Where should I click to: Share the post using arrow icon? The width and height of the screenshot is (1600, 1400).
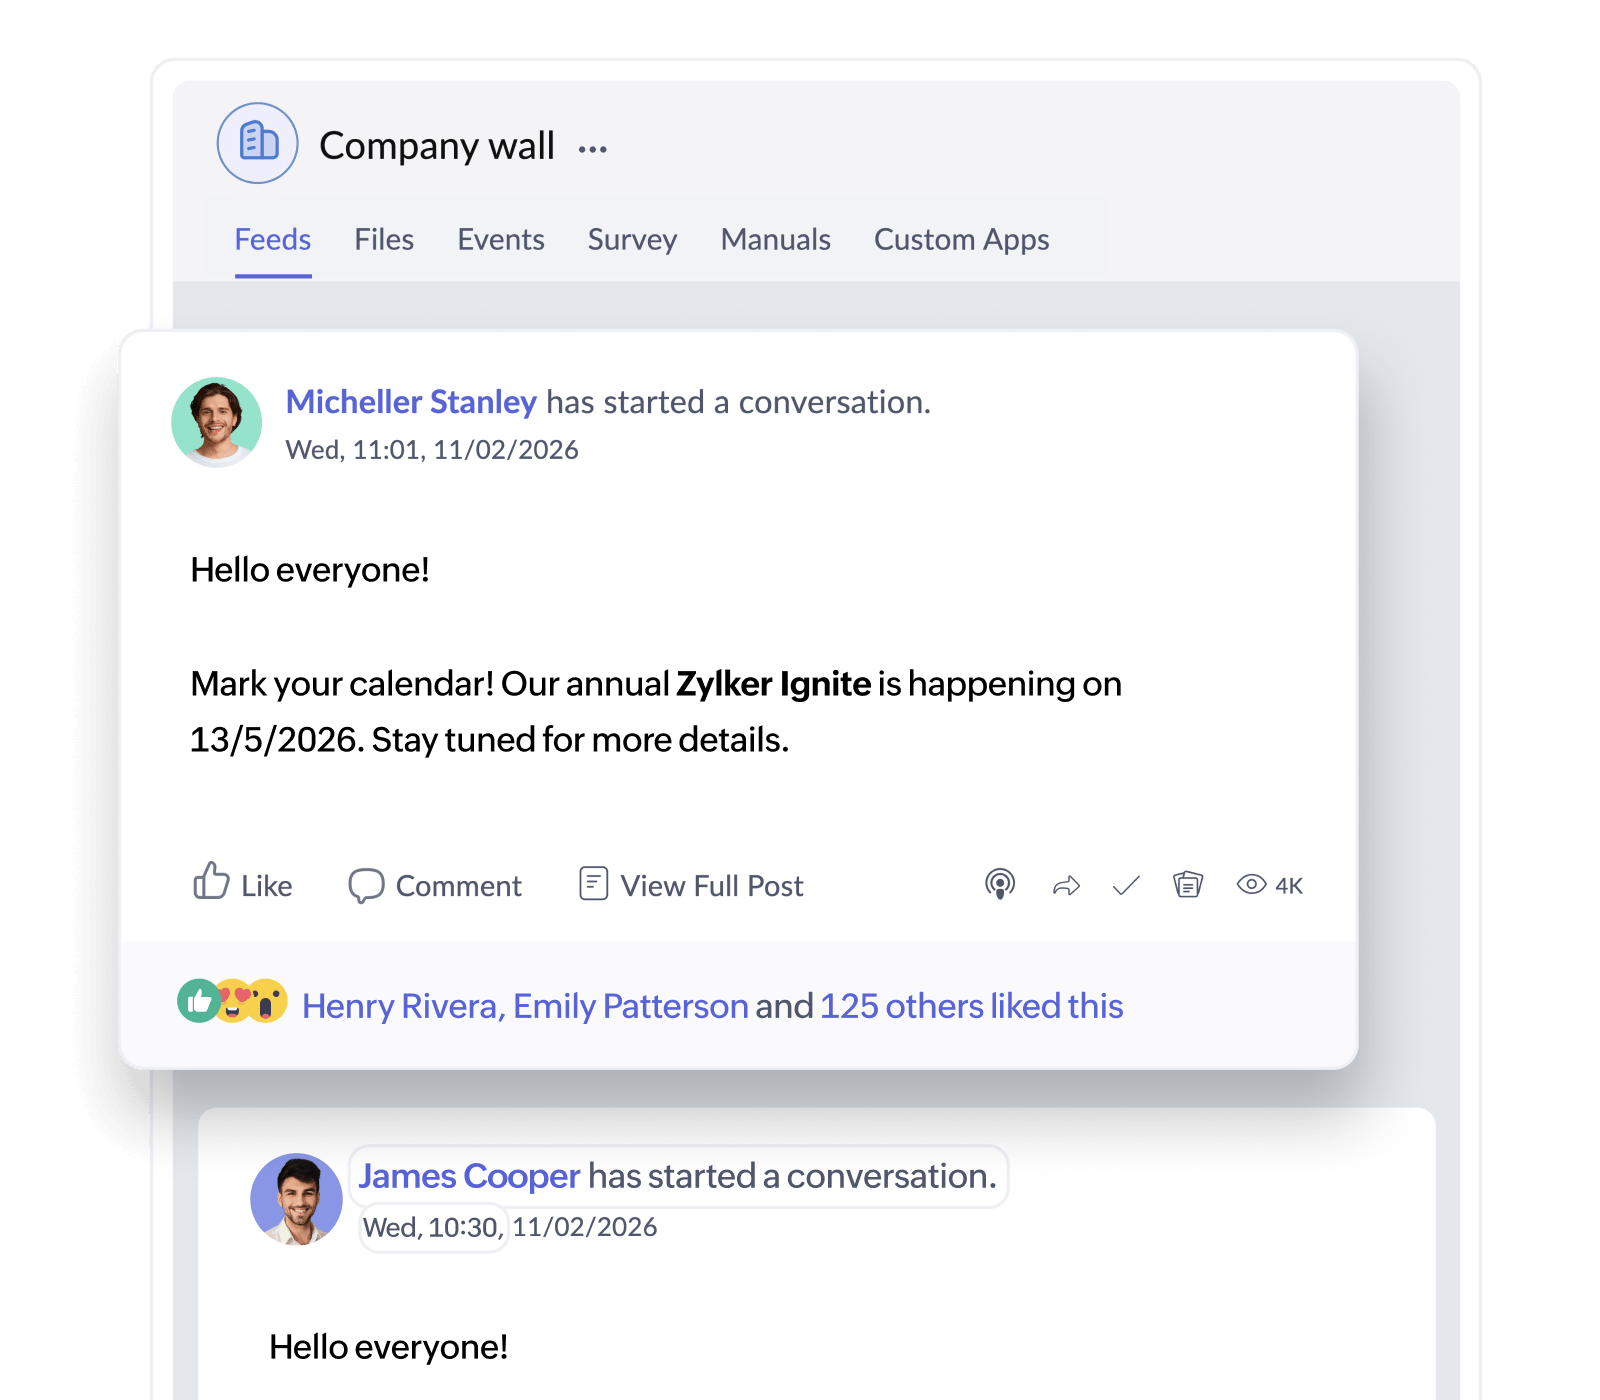(x=1066, y=885)
